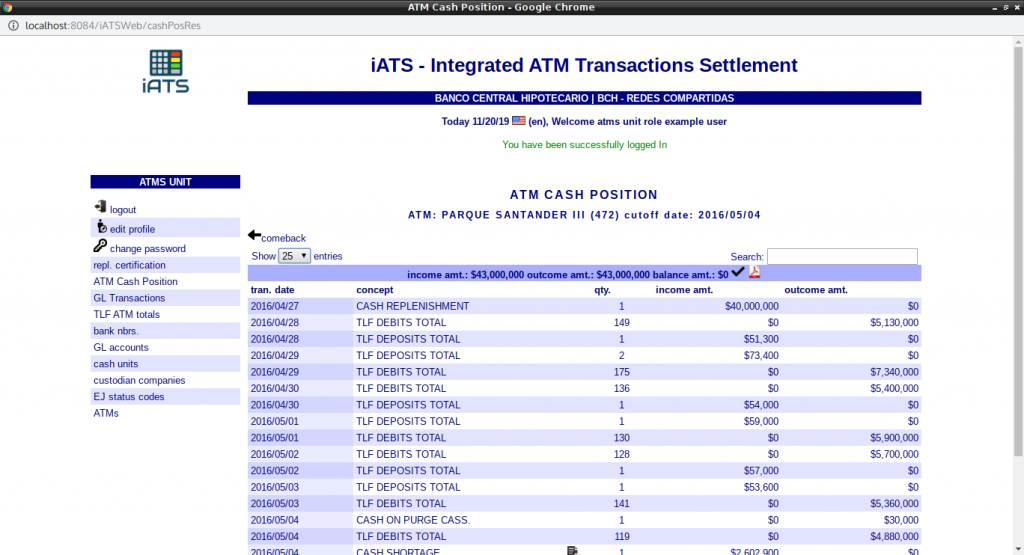Sort the table by tran. date column
The image size is (1024, 555).
click(272, 290)
